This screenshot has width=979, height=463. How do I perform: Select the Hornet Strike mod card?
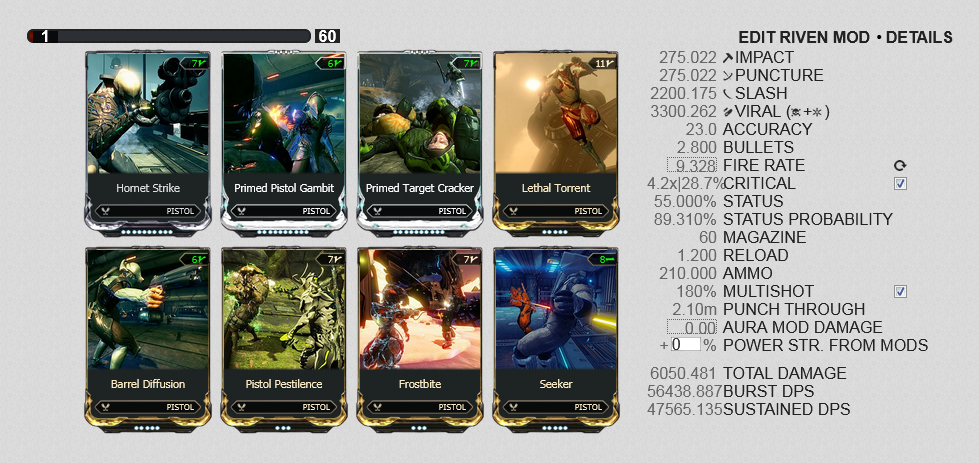click(148, 143)
